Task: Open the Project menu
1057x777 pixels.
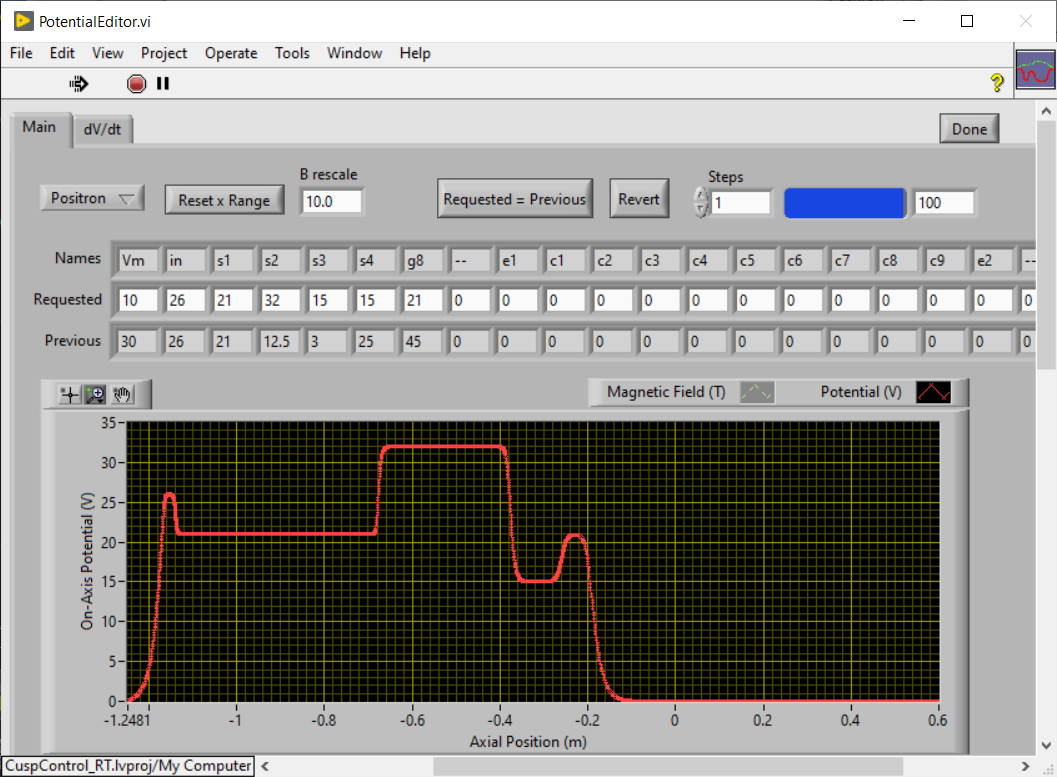Action: coord(164,53)
